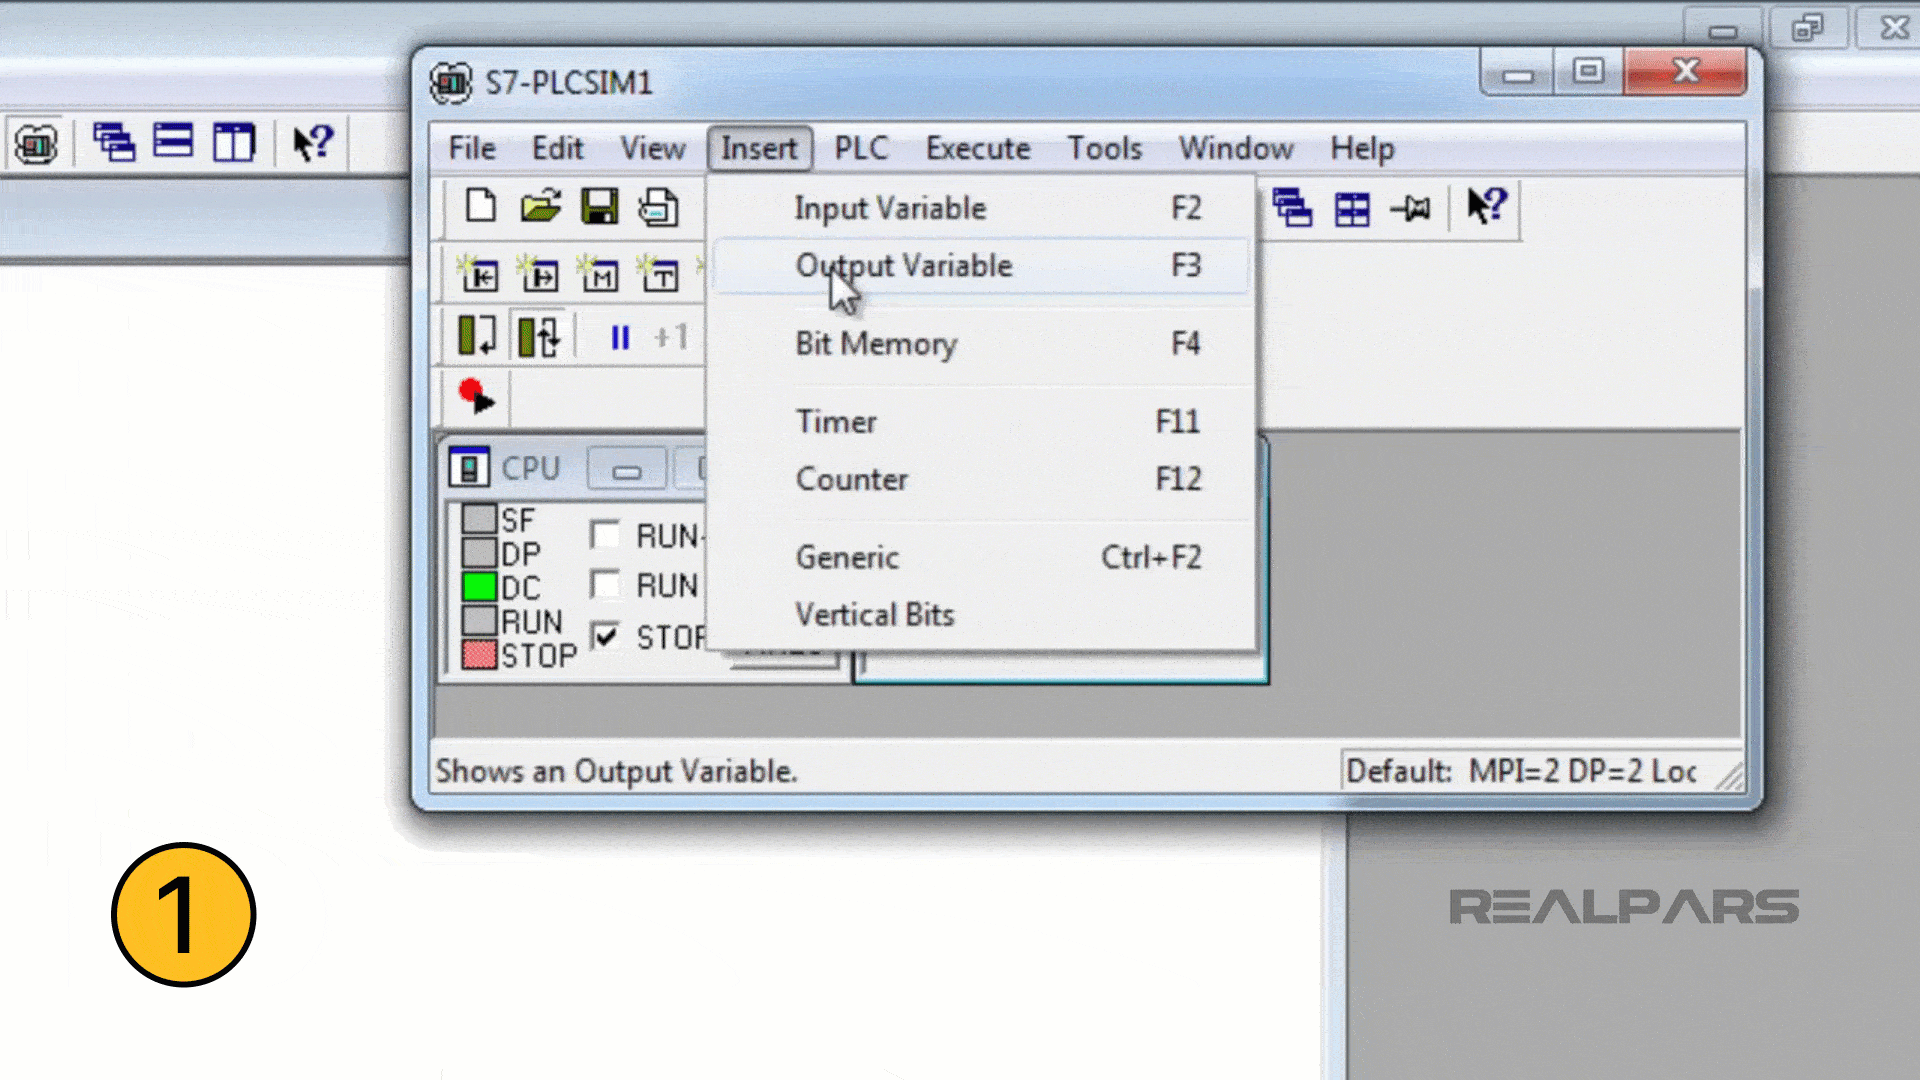Open the View menu

pyautogui.click(x=653, y=149)
